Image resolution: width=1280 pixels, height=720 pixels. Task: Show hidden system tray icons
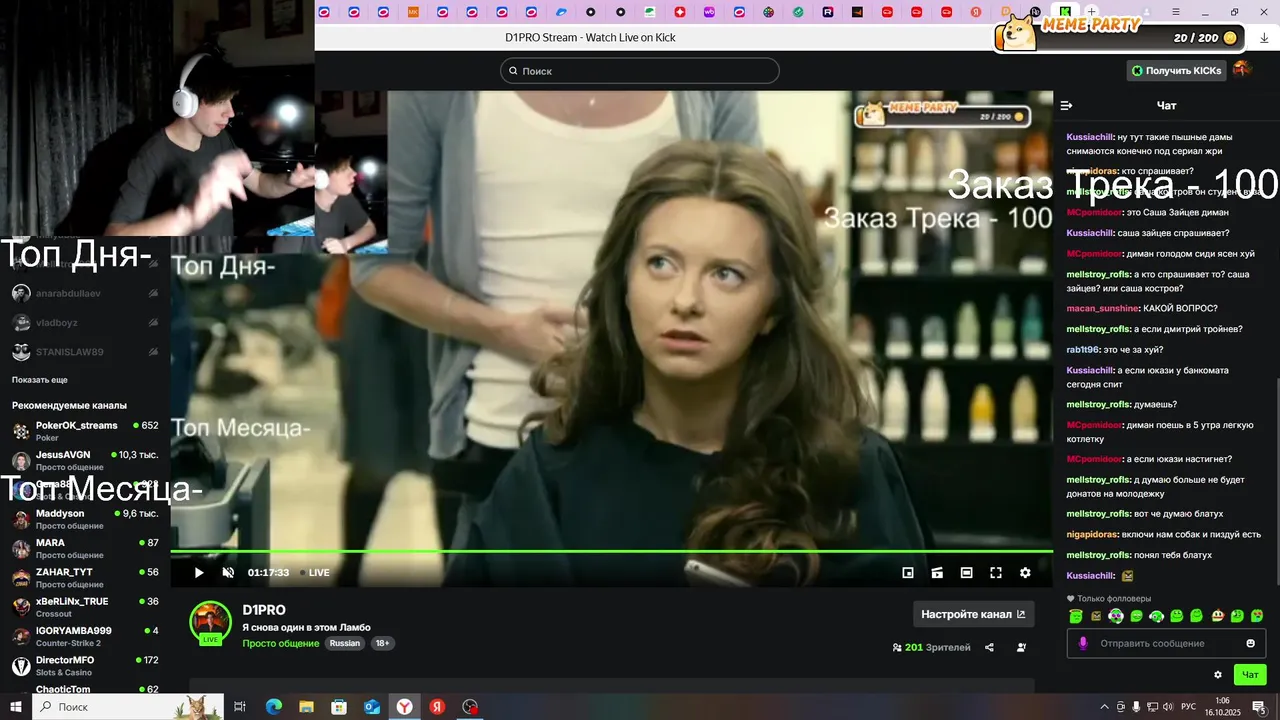(x=1104, y=706)
